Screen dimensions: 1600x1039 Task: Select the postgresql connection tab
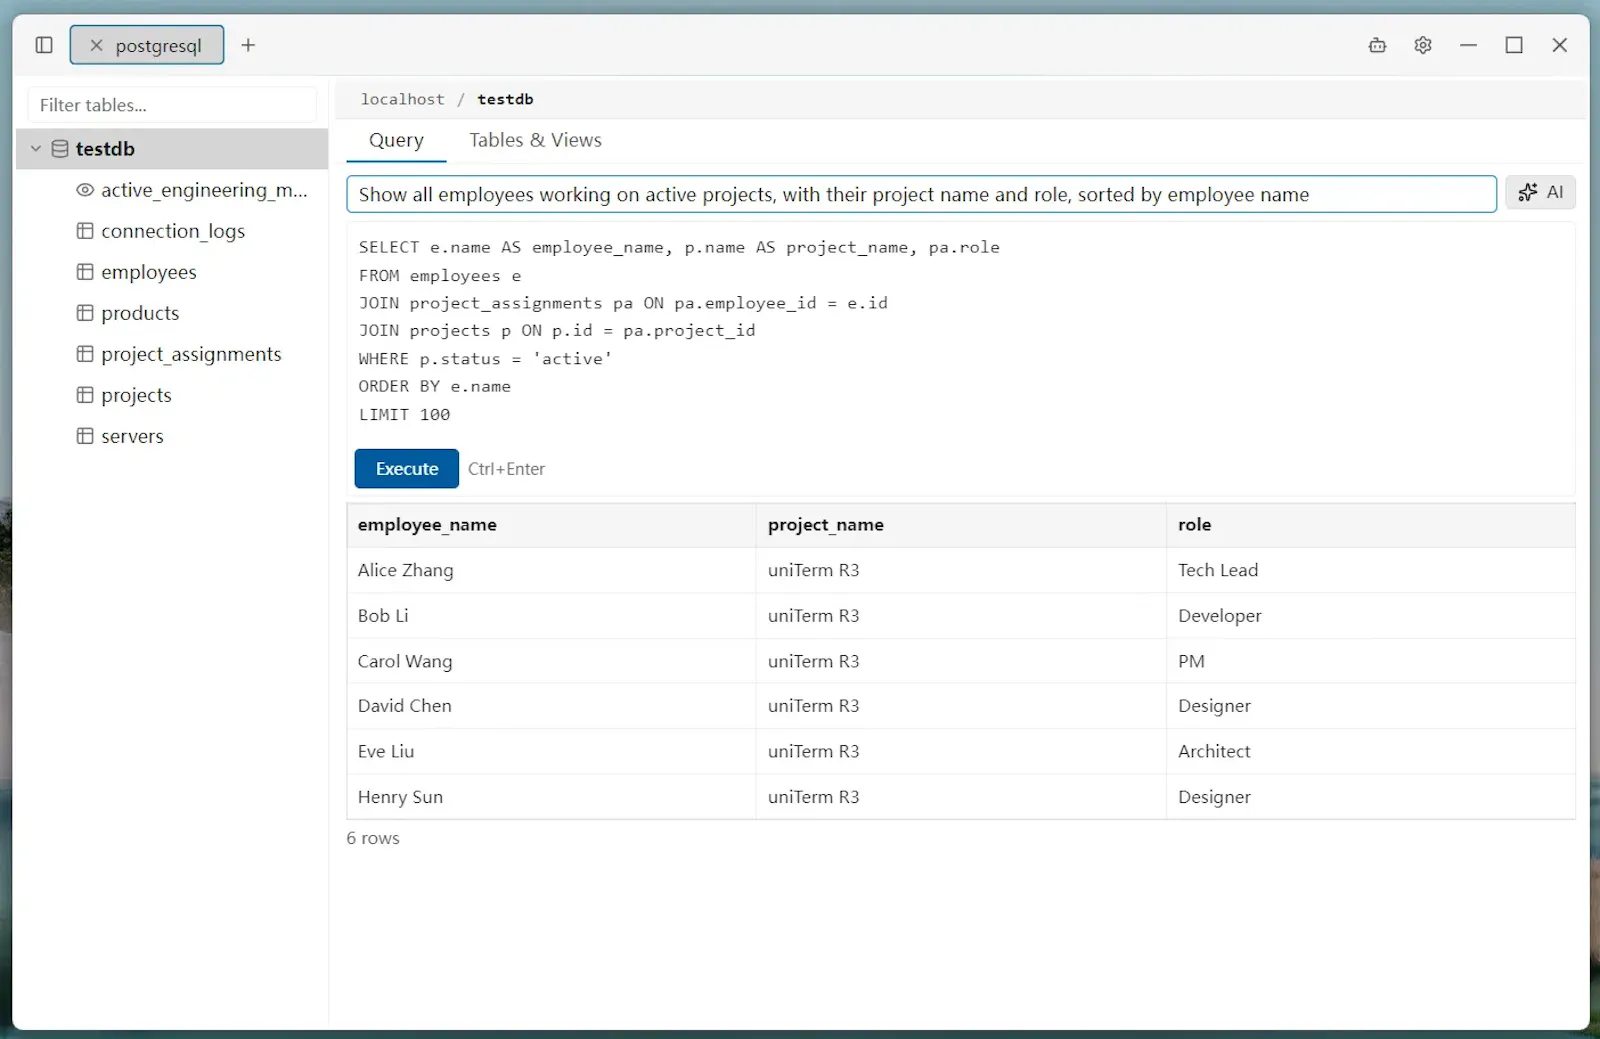pyautogui.click(x=147, y=45)
